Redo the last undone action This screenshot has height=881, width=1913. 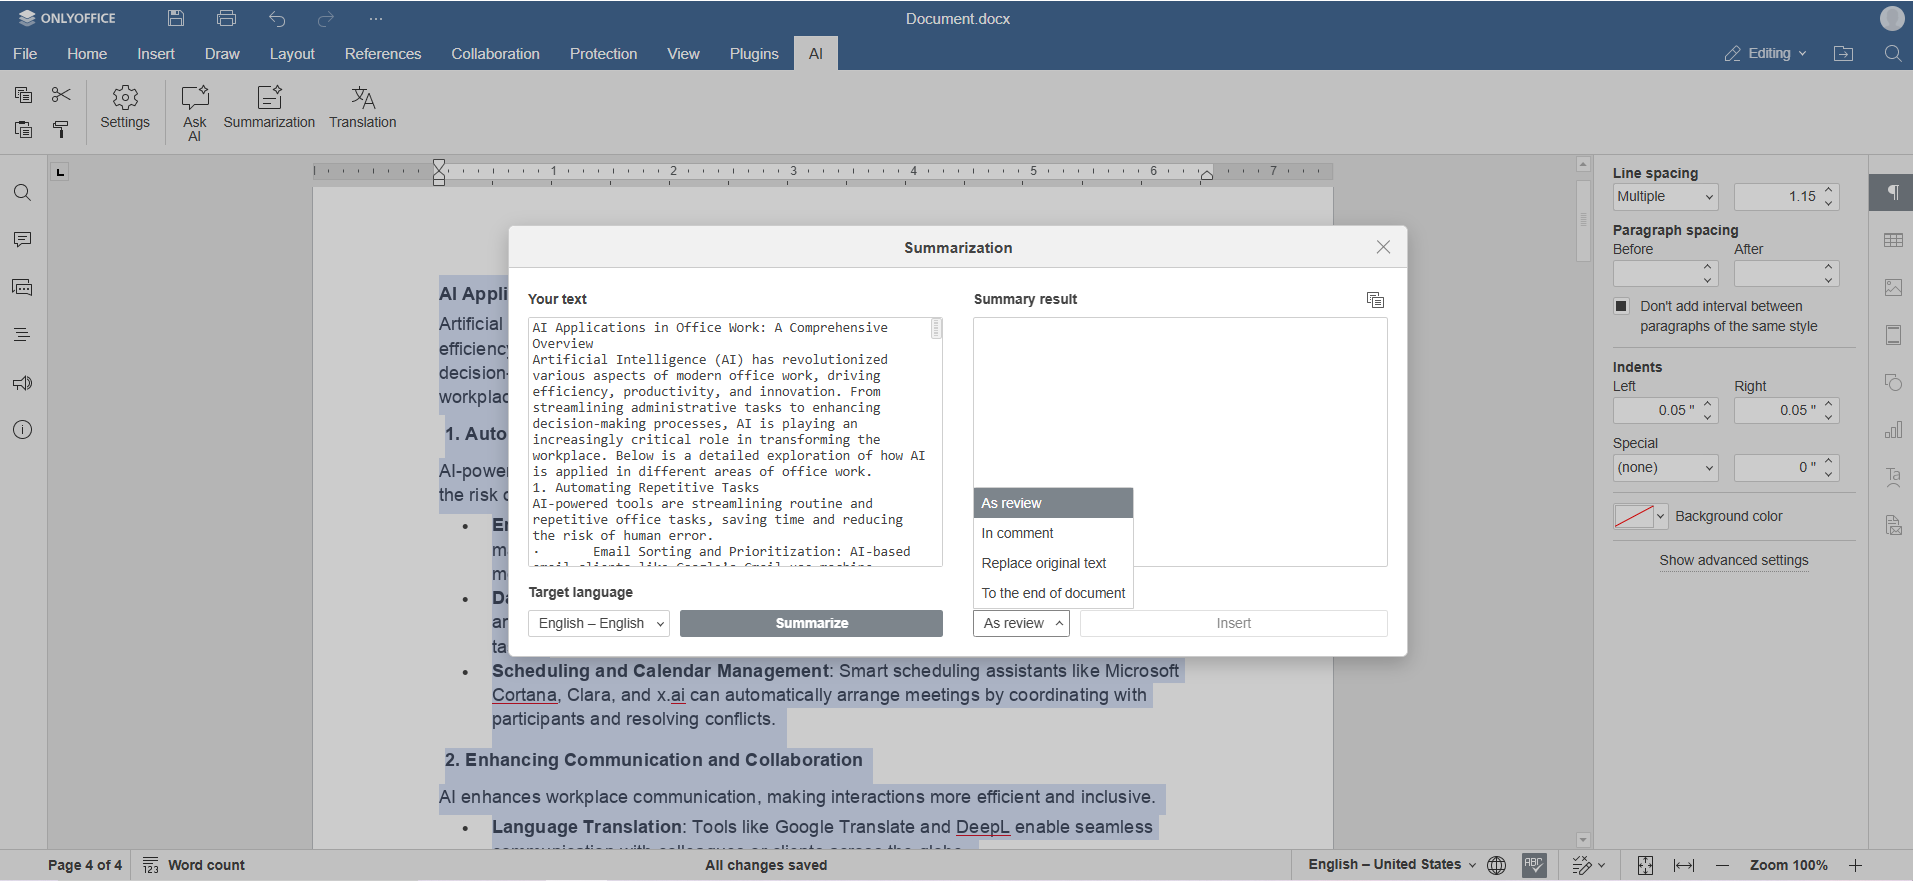point(326,18)
